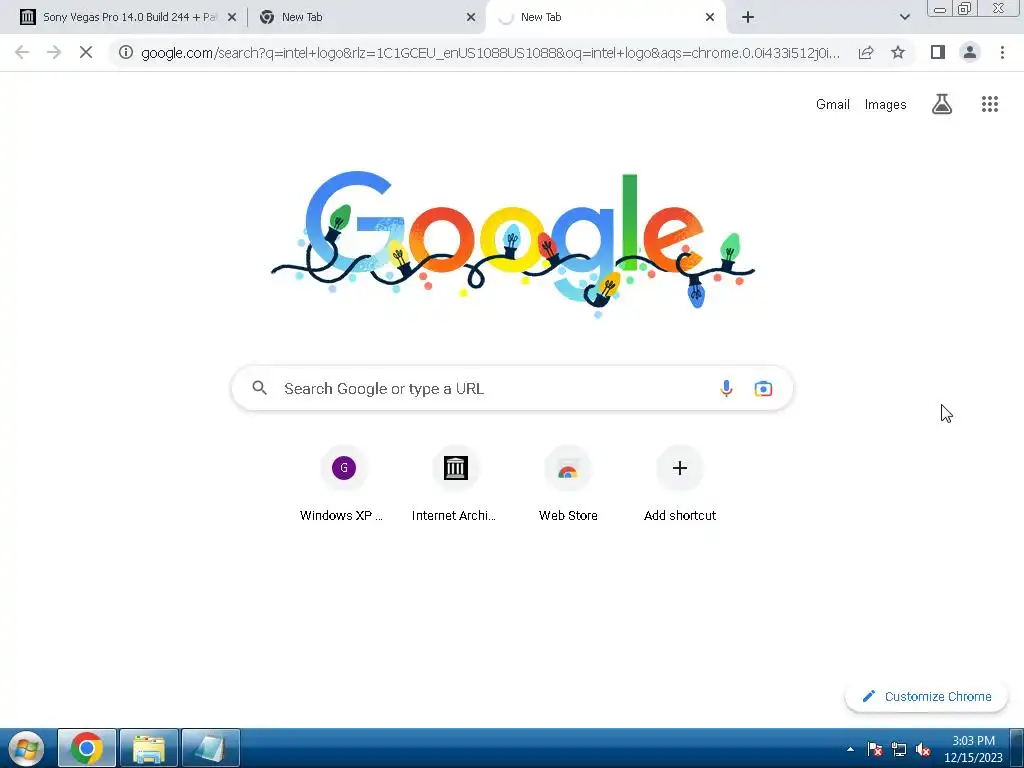View site information icon in address bar

126,52
